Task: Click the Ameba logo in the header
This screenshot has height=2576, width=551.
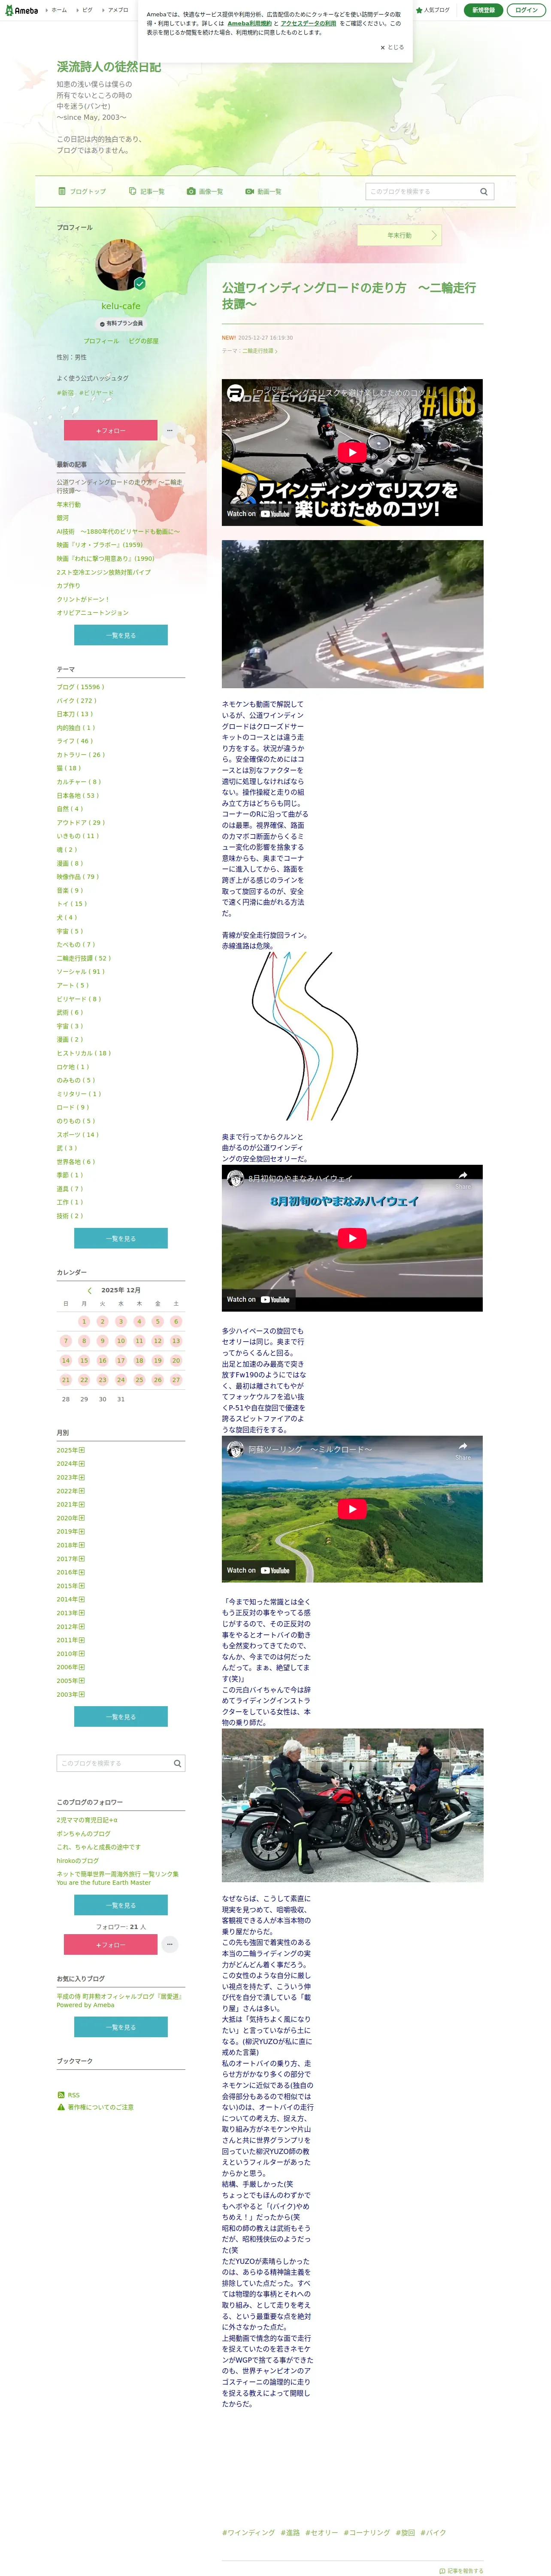Action: [x=22, y=10]
